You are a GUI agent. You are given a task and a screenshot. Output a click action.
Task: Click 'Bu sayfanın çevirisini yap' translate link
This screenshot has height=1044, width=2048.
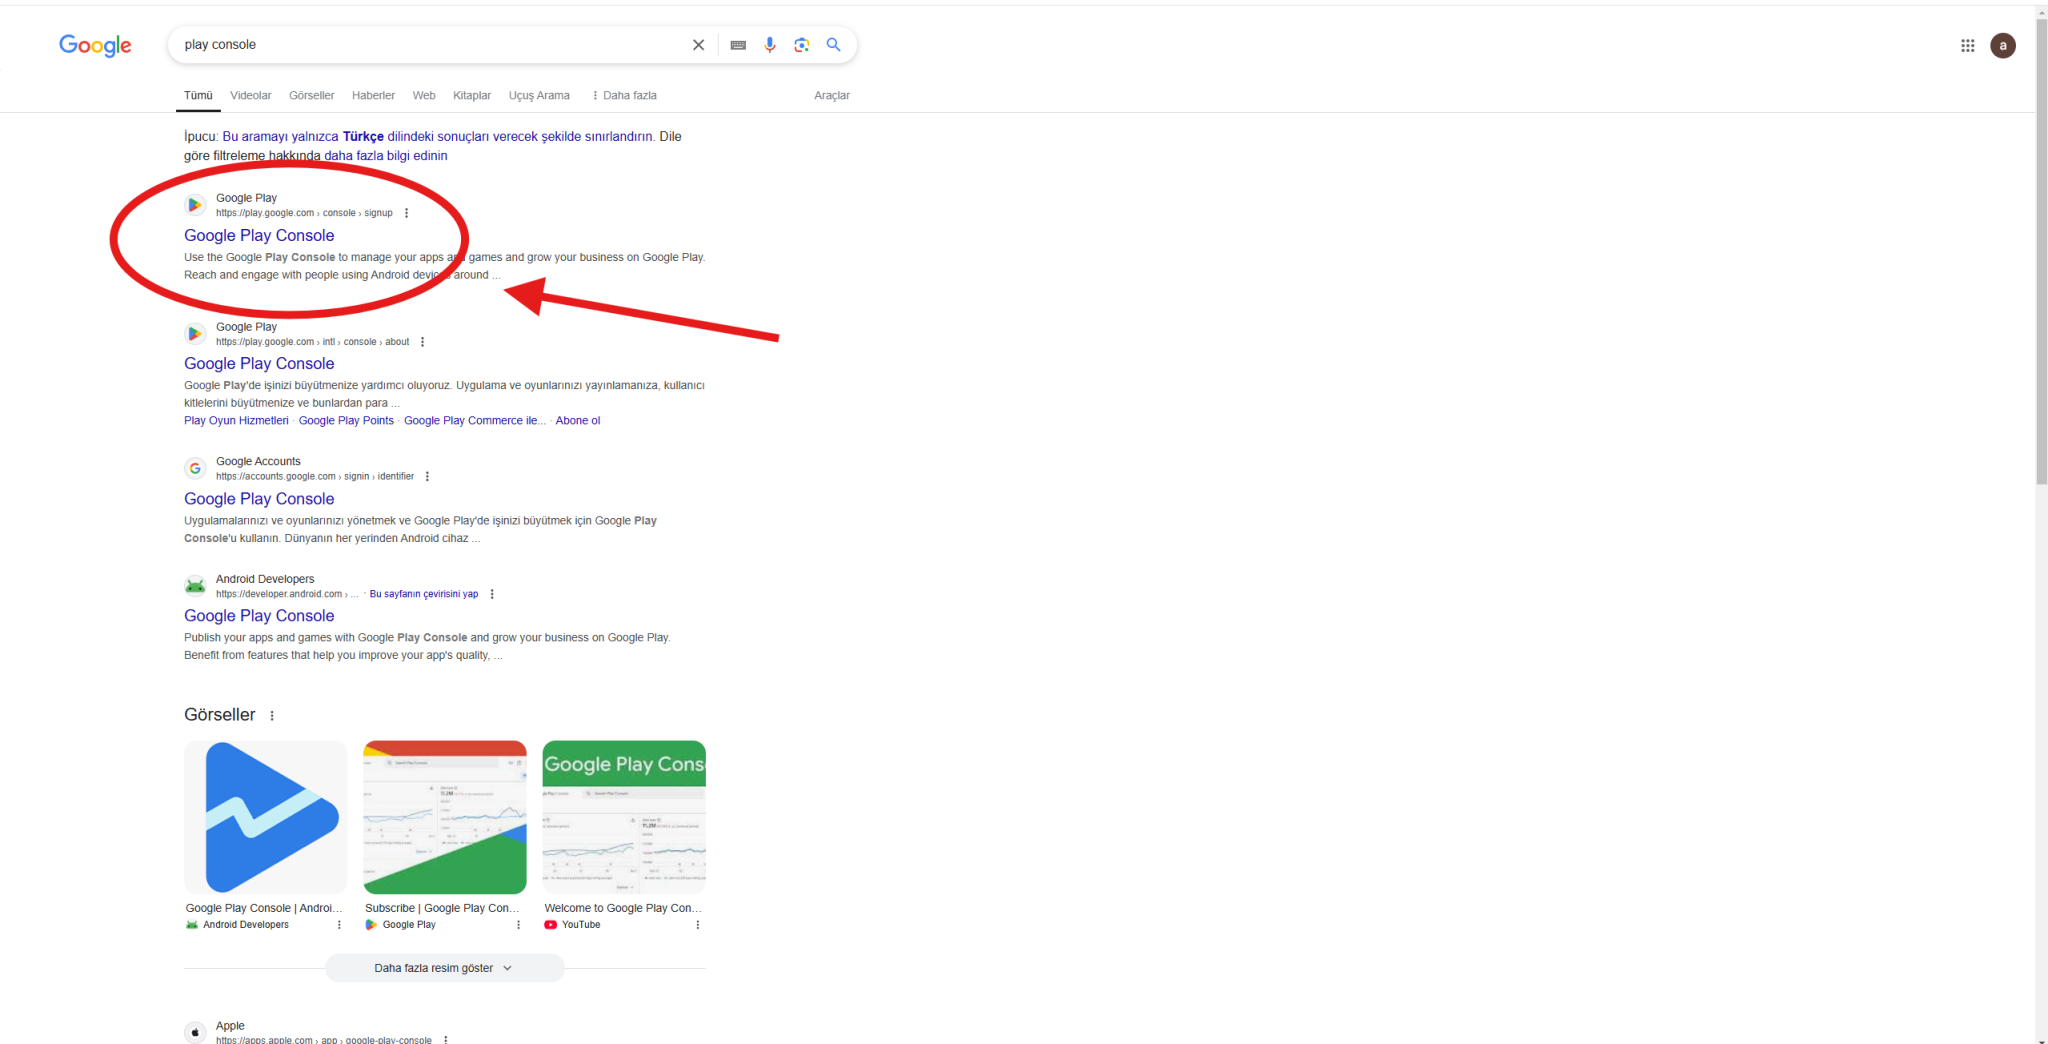424,594
